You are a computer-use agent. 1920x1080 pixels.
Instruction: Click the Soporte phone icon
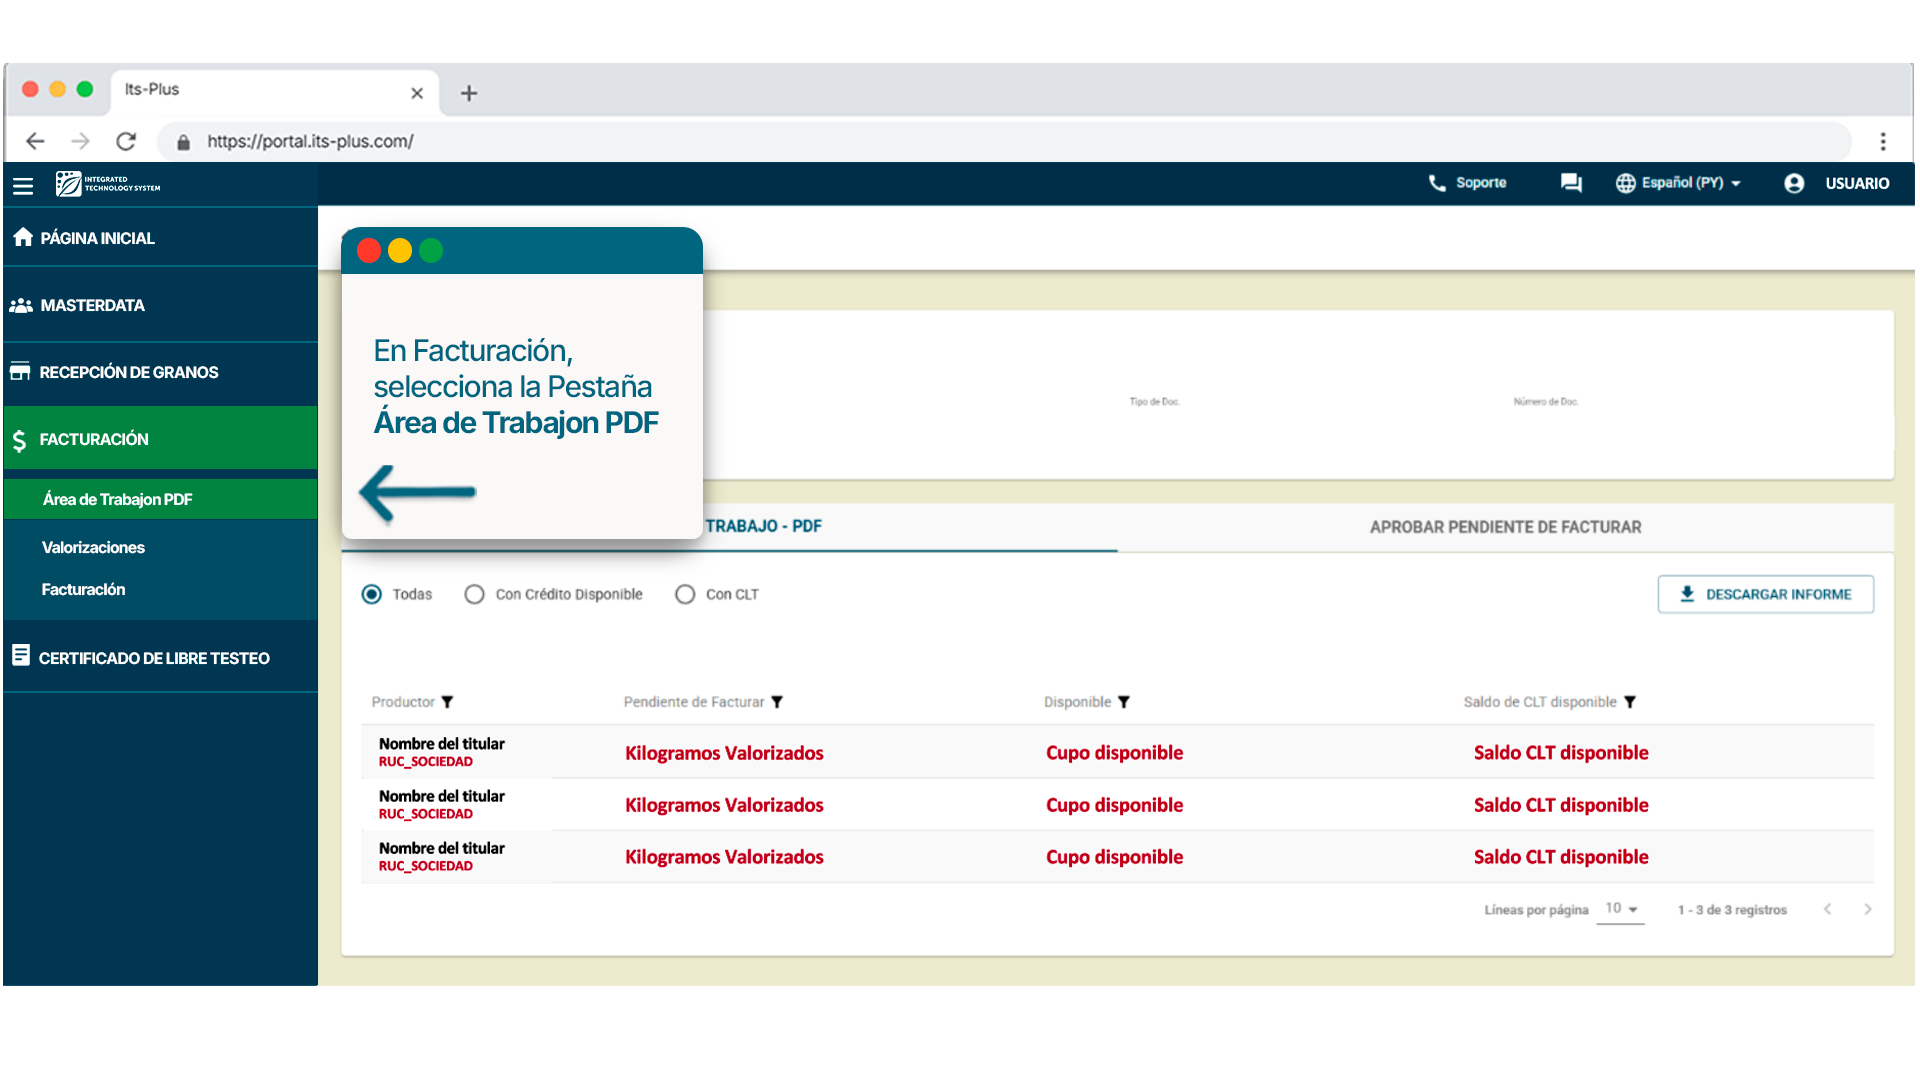point(1437,183)
